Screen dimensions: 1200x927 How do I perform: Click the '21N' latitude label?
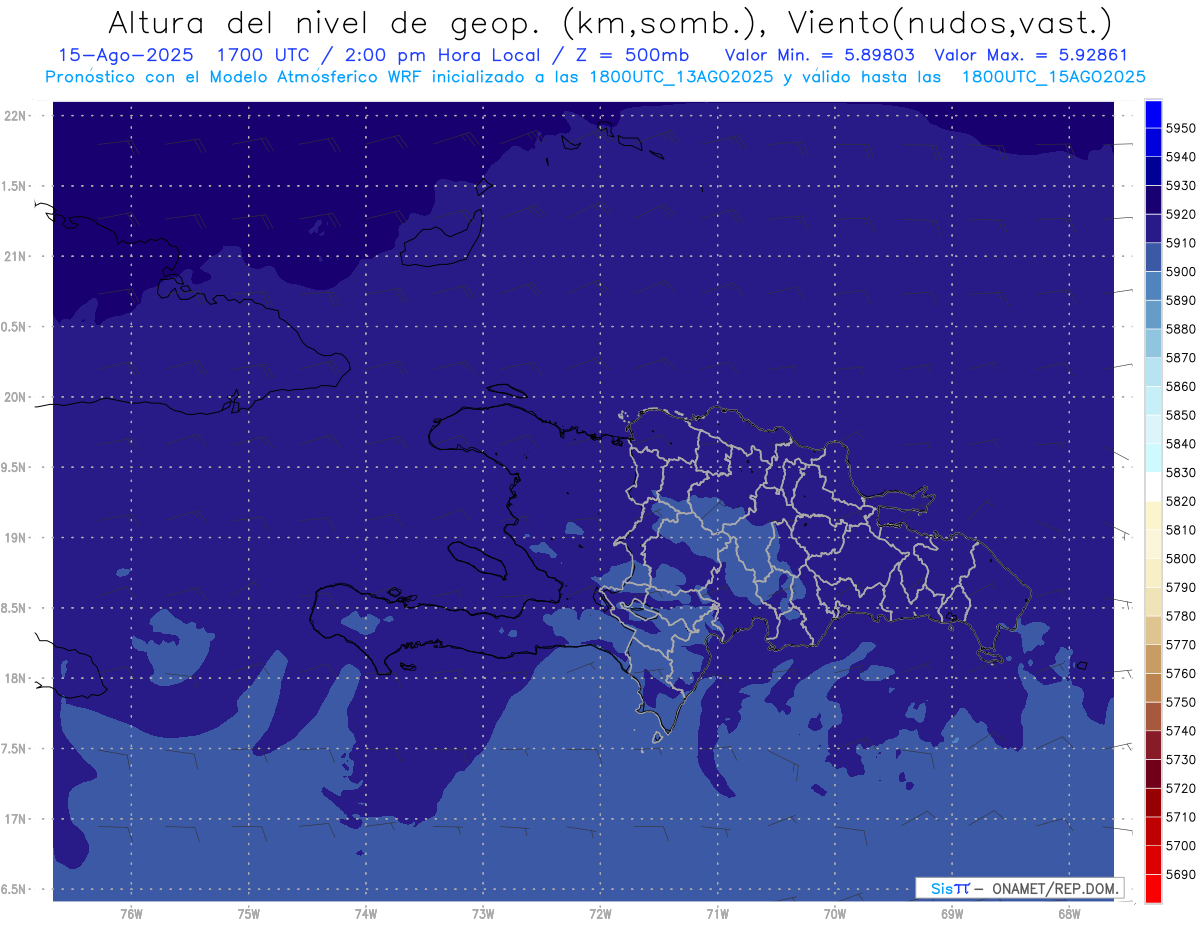click(x=15, y=256)
